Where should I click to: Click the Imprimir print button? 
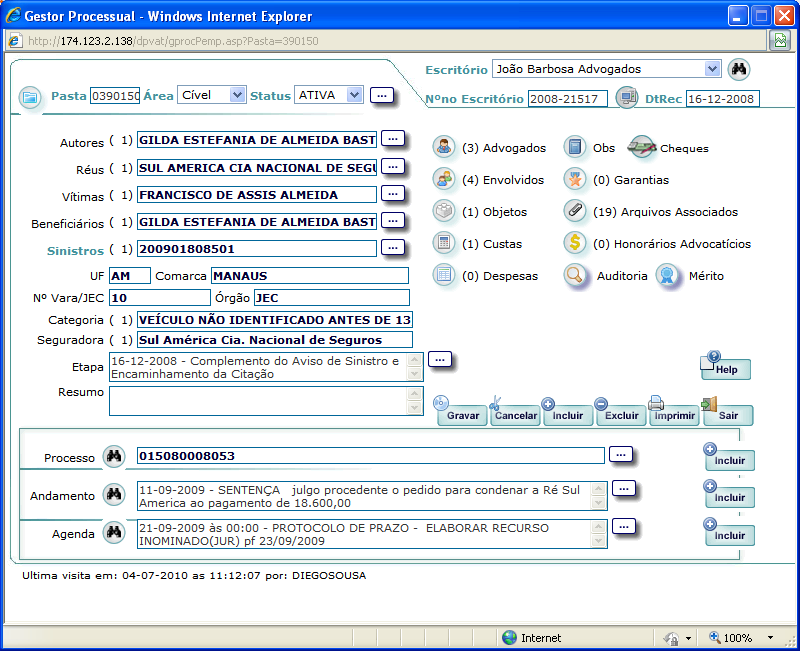674,415
